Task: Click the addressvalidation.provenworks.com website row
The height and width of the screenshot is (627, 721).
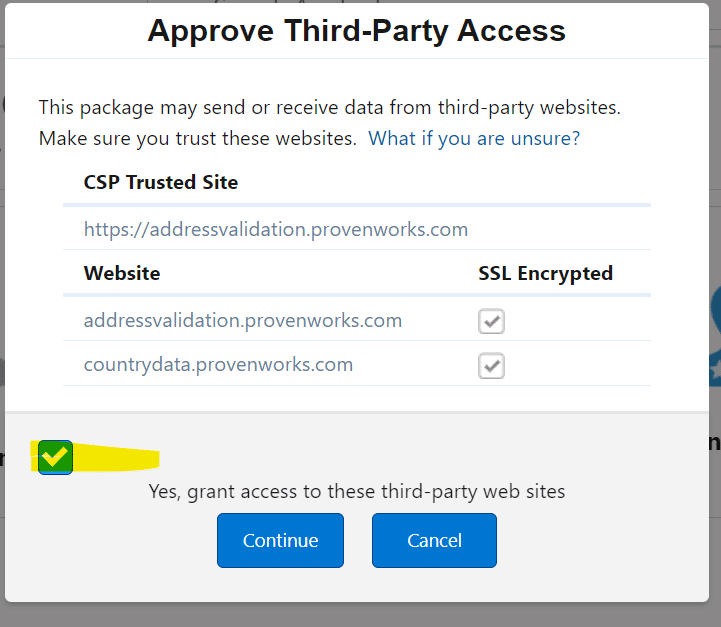Action: click(243, 321)
